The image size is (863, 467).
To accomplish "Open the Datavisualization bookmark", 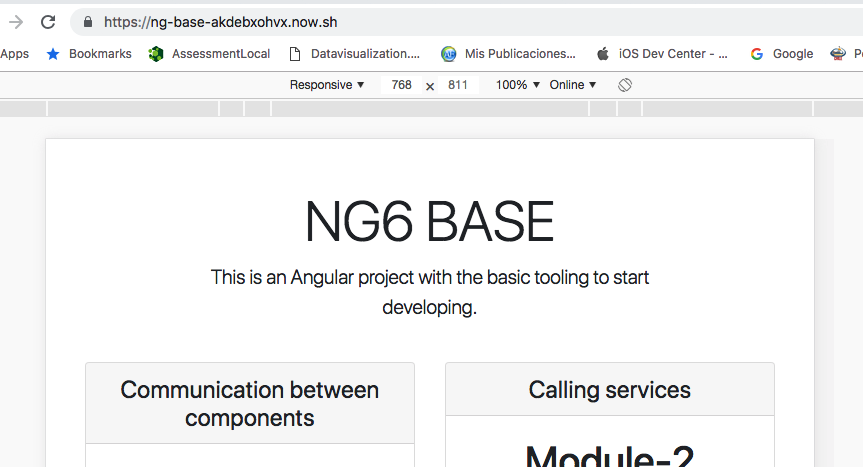I will [365, 54].
